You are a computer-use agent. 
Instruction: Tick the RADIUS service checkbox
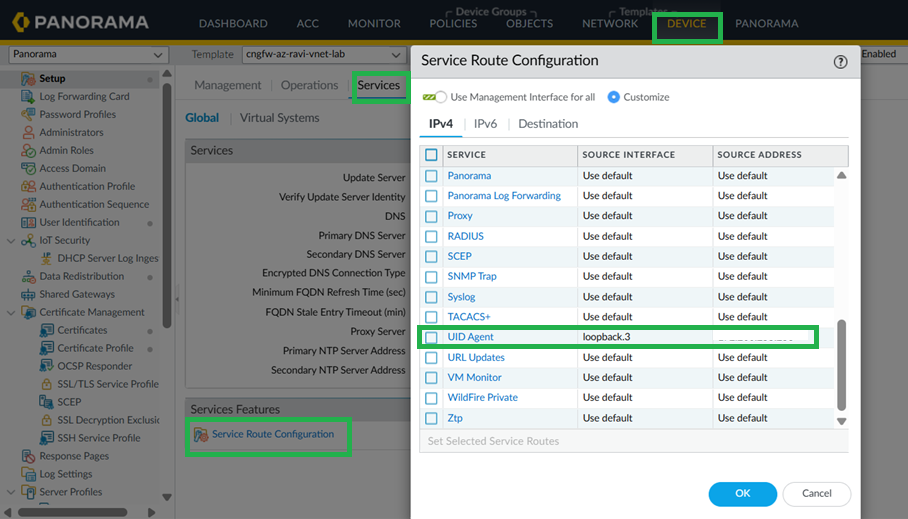coord(431,236)
